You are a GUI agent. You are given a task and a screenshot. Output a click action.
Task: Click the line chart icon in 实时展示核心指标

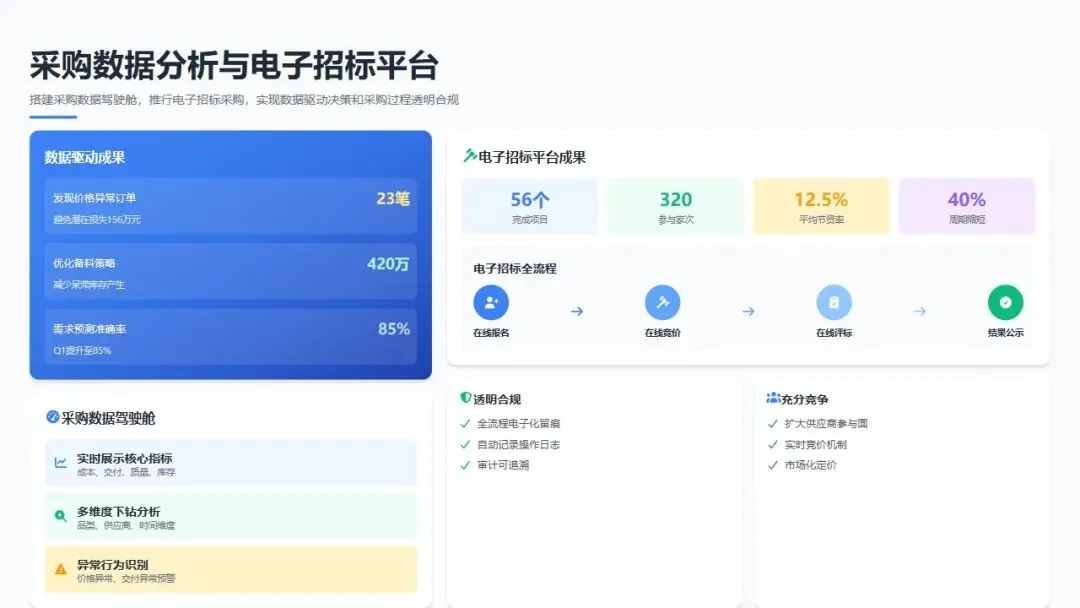click(61, 463)
